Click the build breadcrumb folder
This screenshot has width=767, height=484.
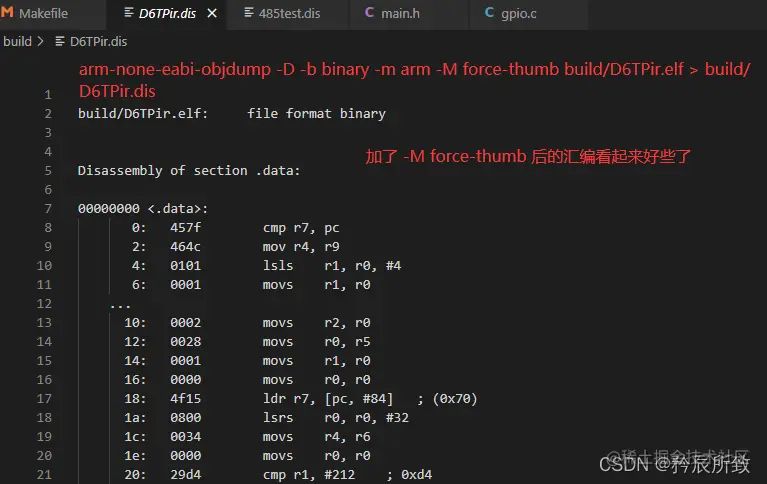click(x=17, y=42)
